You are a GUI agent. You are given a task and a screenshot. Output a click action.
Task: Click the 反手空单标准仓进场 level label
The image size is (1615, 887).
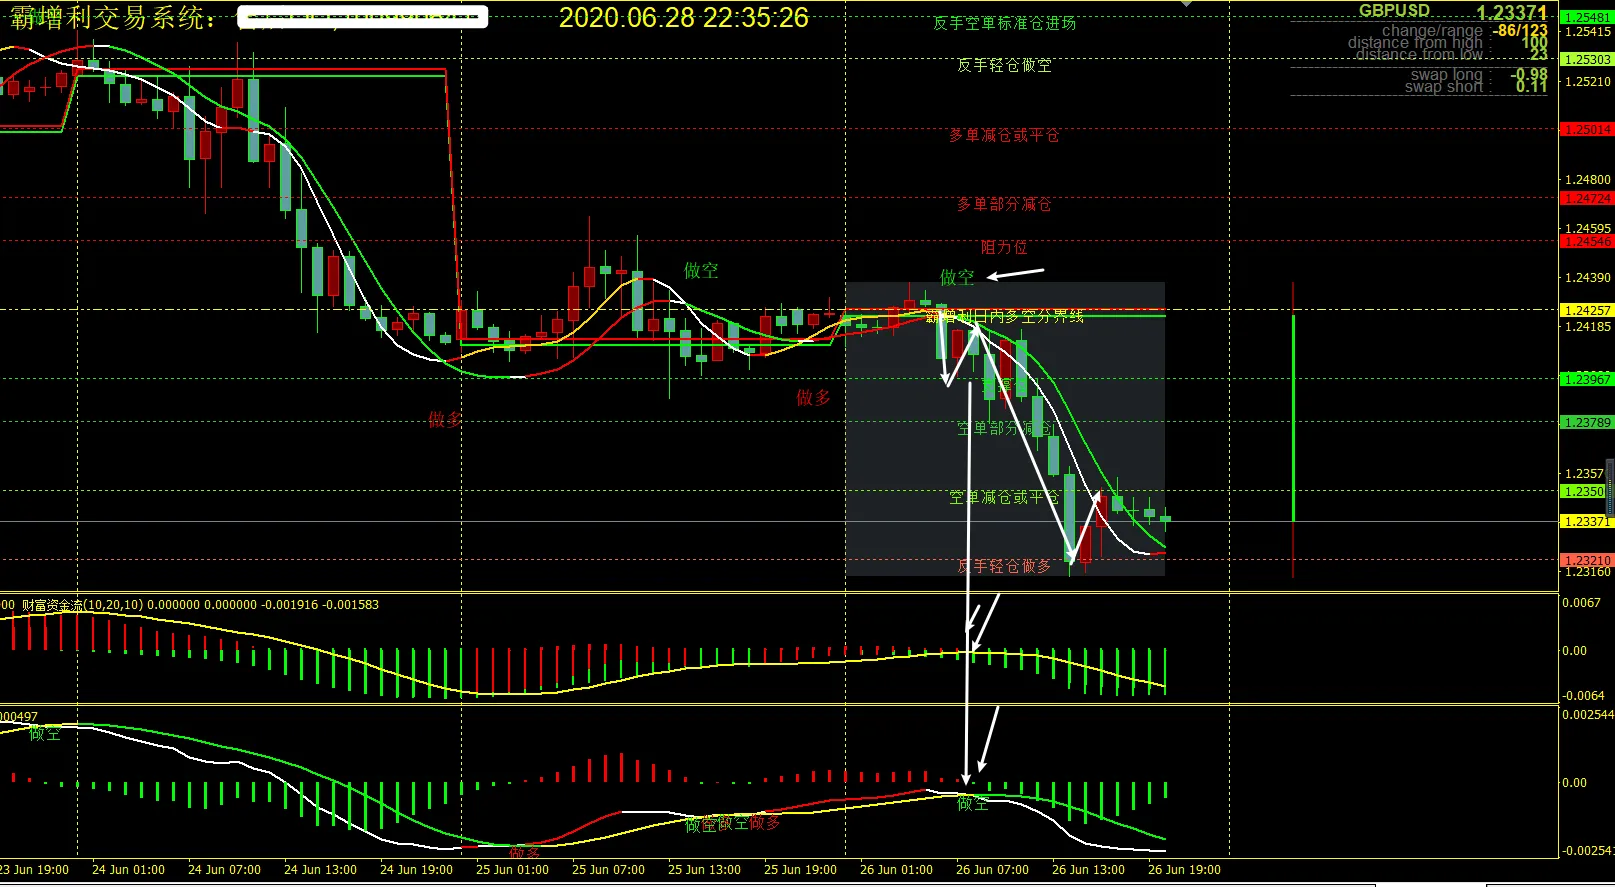tap(1004, 23)
